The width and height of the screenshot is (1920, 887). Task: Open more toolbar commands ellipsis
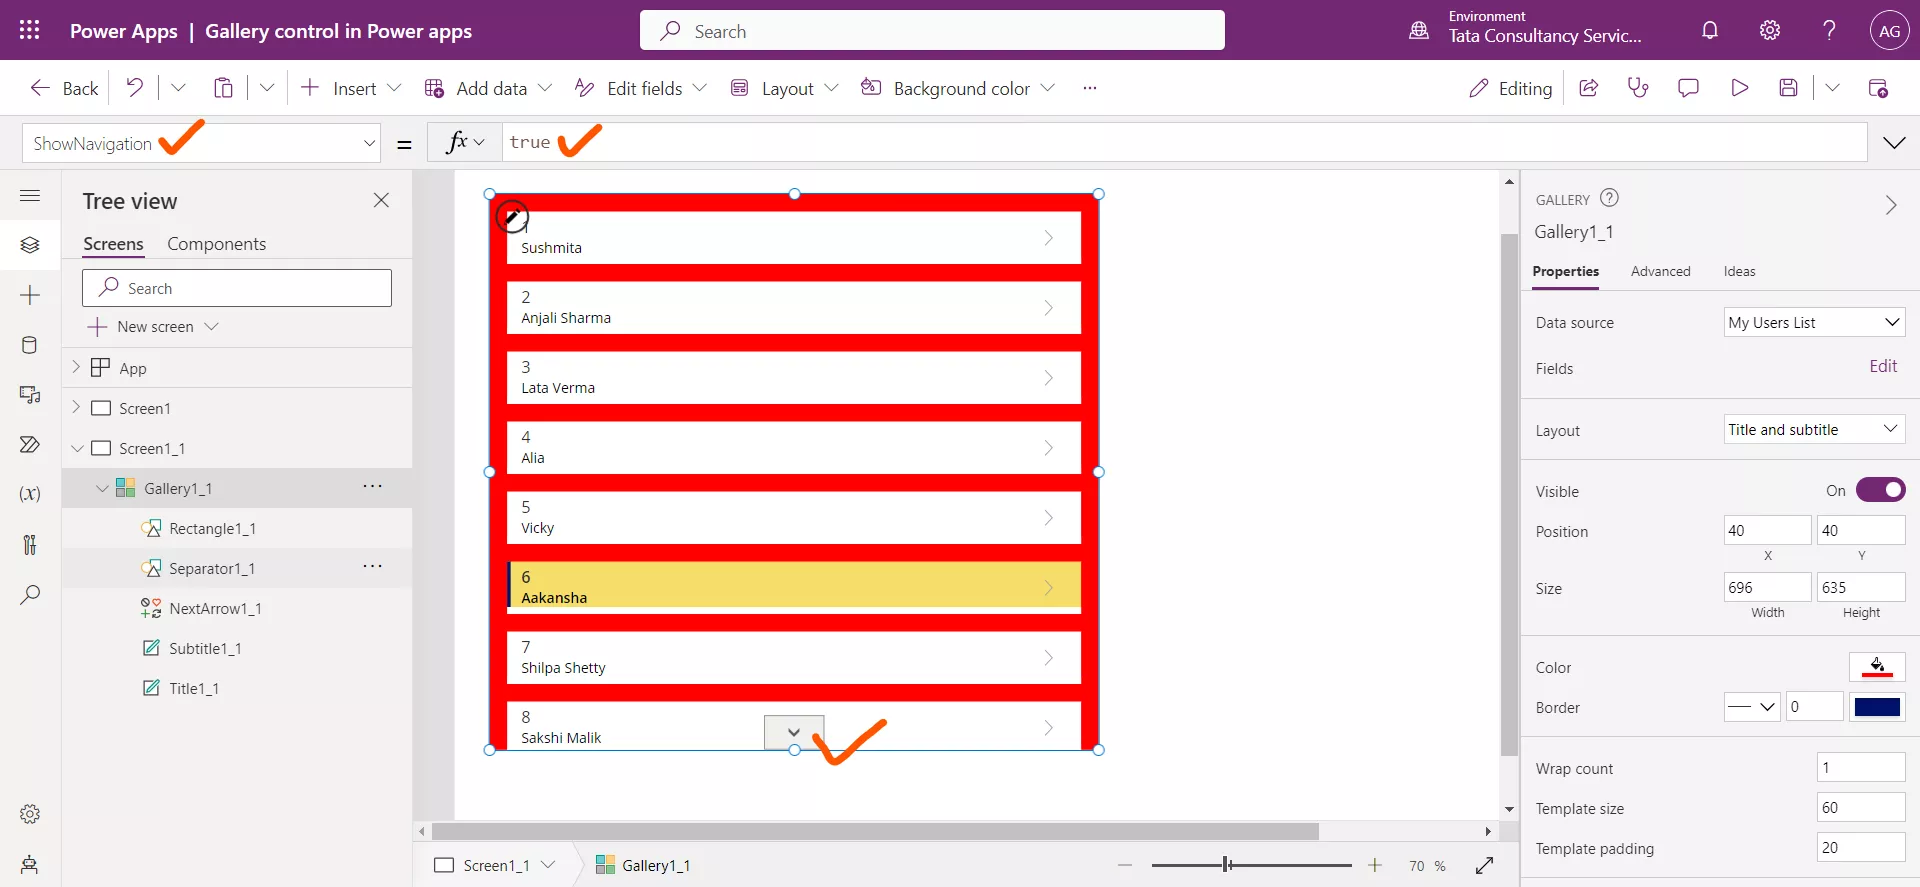point(1090,88)
